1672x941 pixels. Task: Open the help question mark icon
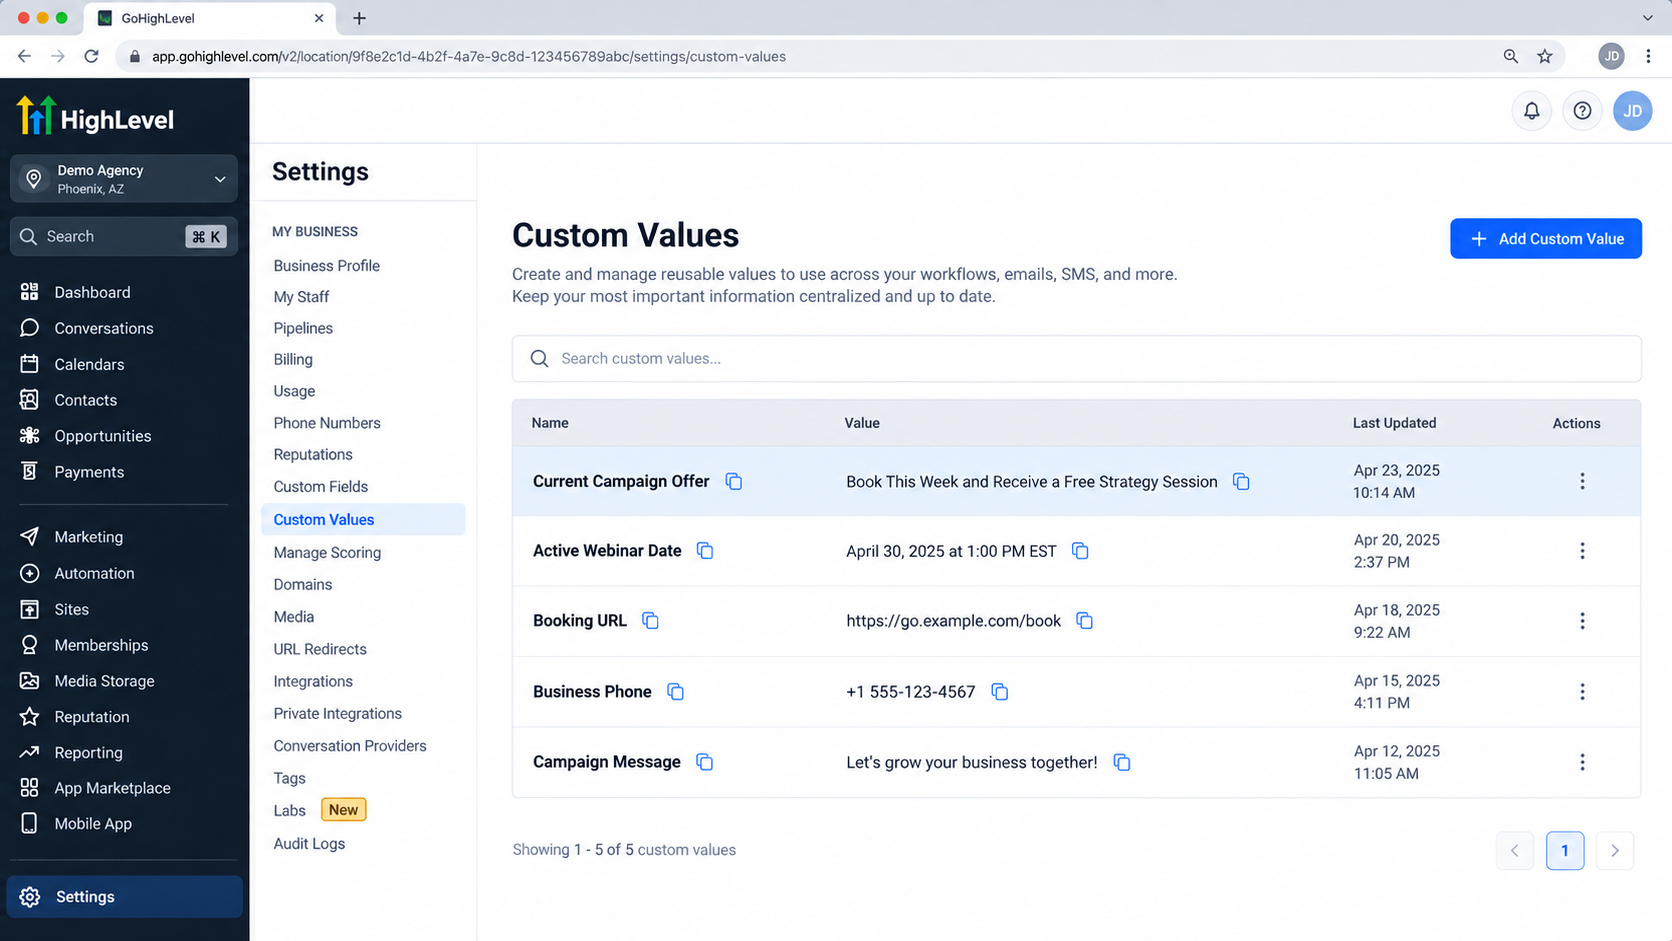point(1582,111)
